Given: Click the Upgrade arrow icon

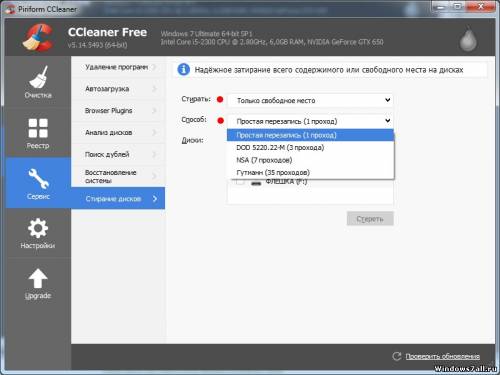Looking at the screenshot, I should point(38,278).
